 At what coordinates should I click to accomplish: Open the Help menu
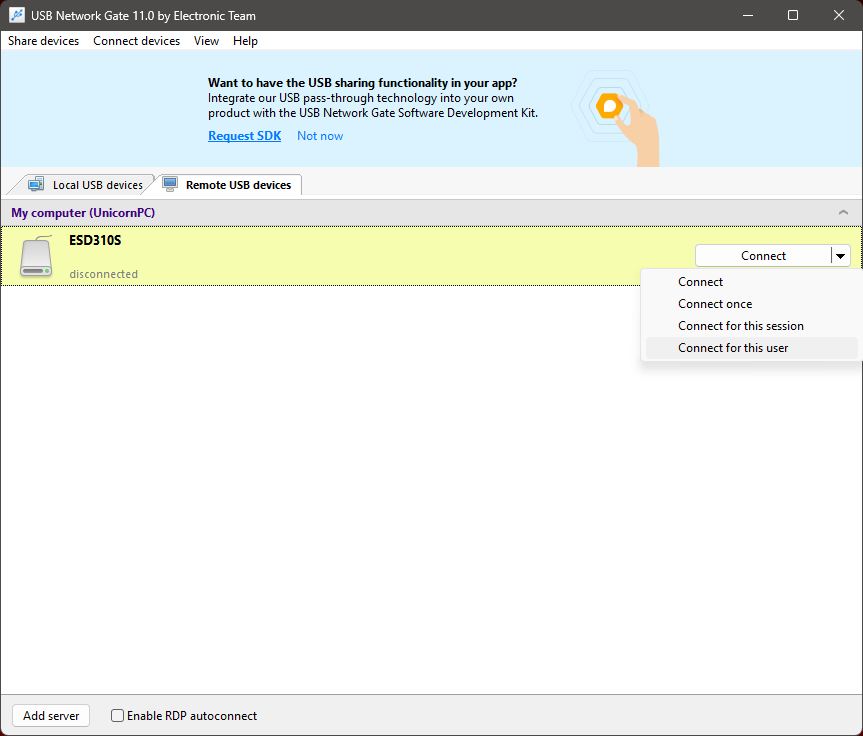tap(245, 41)
